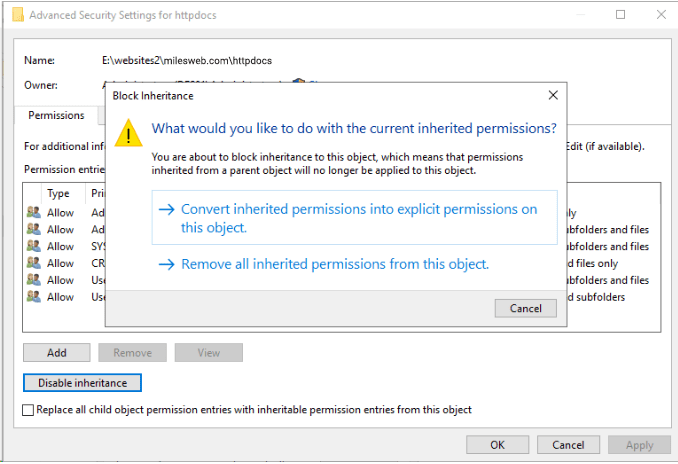This screenshot has height=464, width=678.
Task: Select the user icon in the SYS entry row
Action: (x=34, y=246)
